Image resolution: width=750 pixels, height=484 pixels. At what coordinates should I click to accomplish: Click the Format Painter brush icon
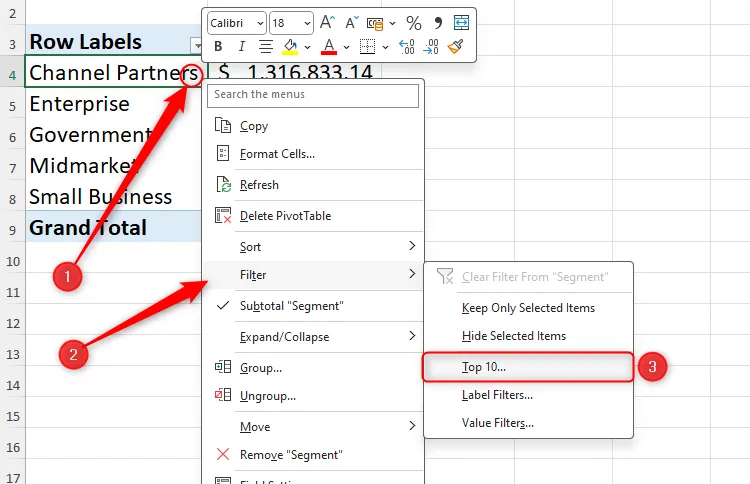click(x=455, y=46)
